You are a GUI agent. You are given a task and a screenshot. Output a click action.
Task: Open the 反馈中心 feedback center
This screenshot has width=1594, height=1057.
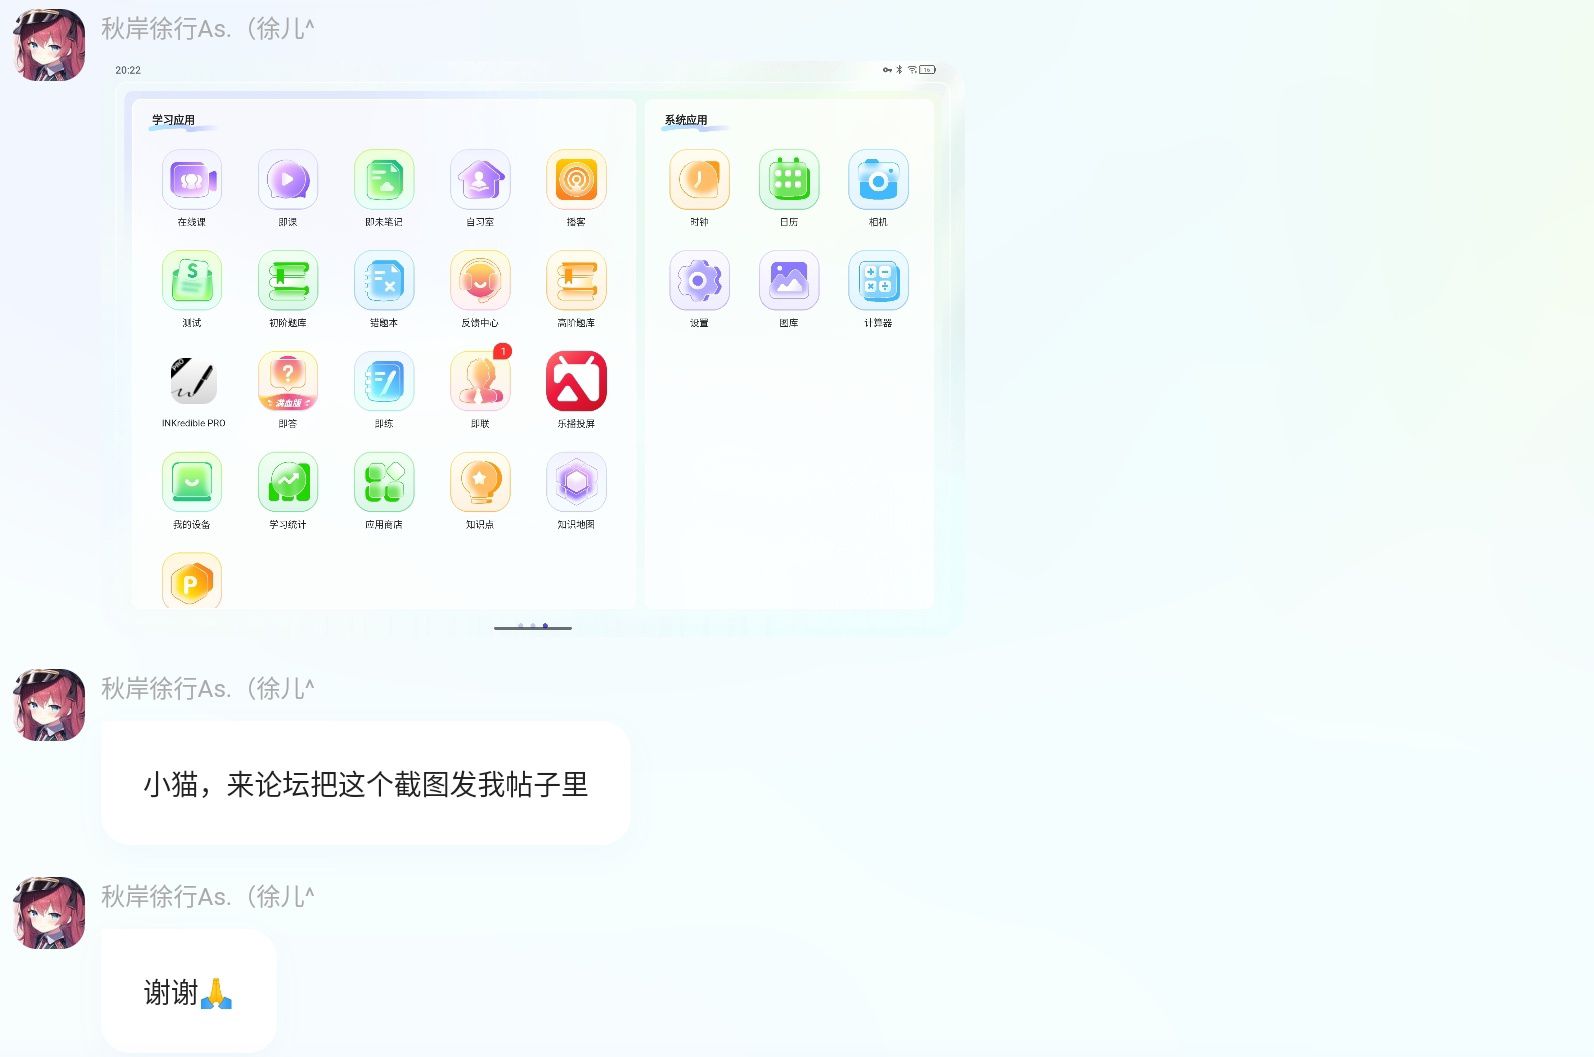click(480, 282)
